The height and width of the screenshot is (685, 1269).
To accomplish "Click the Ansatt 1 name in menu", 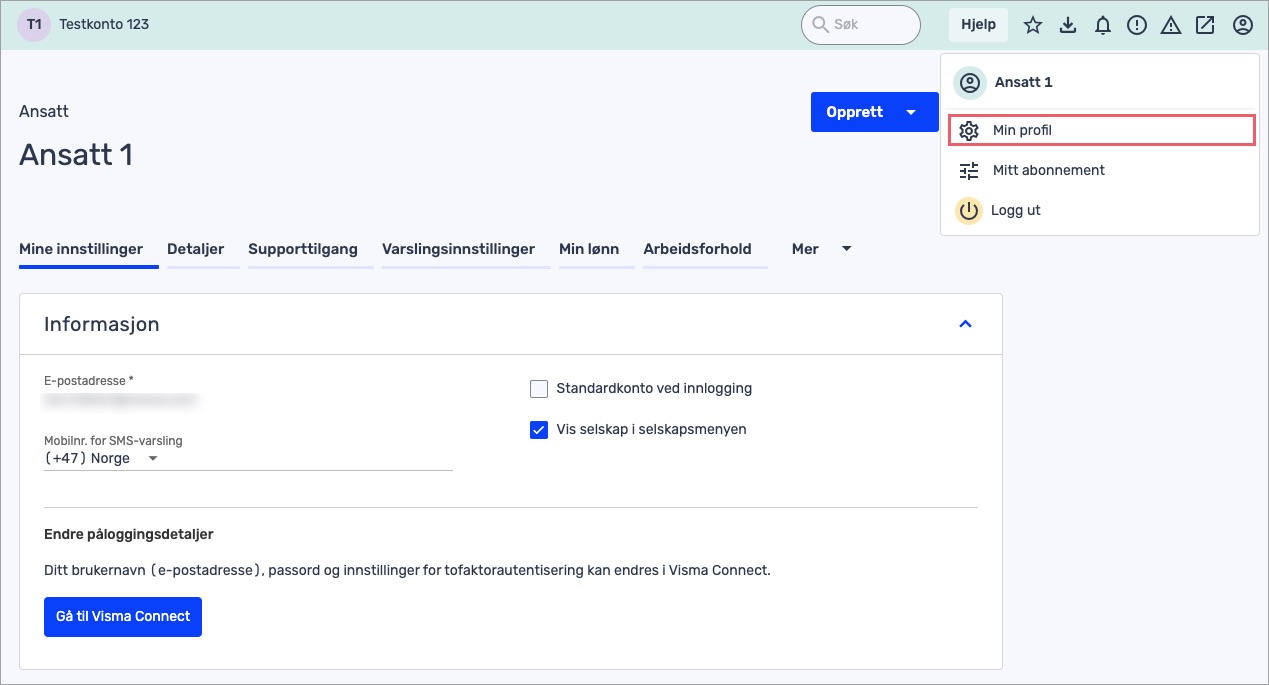I will click(x=1023, y=83).
